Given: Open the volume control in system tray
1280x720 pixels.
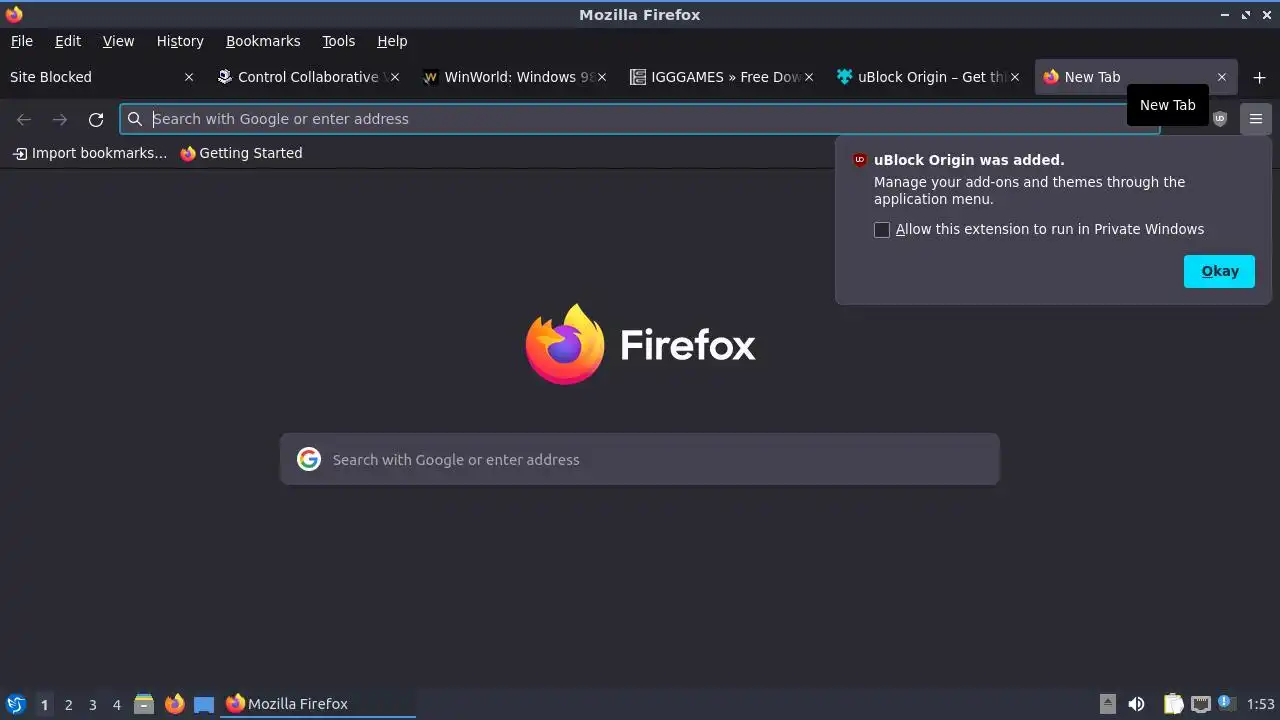Looking at the screenshot, I should coord(1136,704).
